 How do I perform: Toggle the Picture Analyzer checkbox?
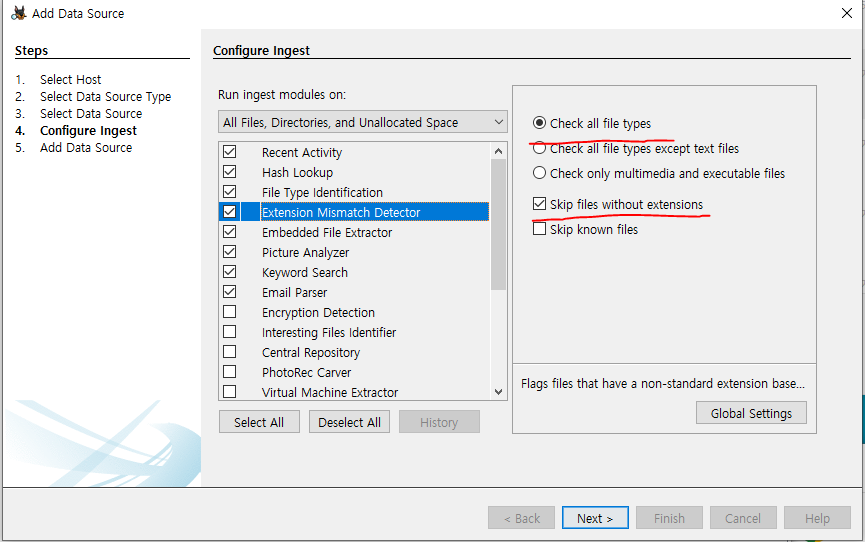[x=229, y=252]
